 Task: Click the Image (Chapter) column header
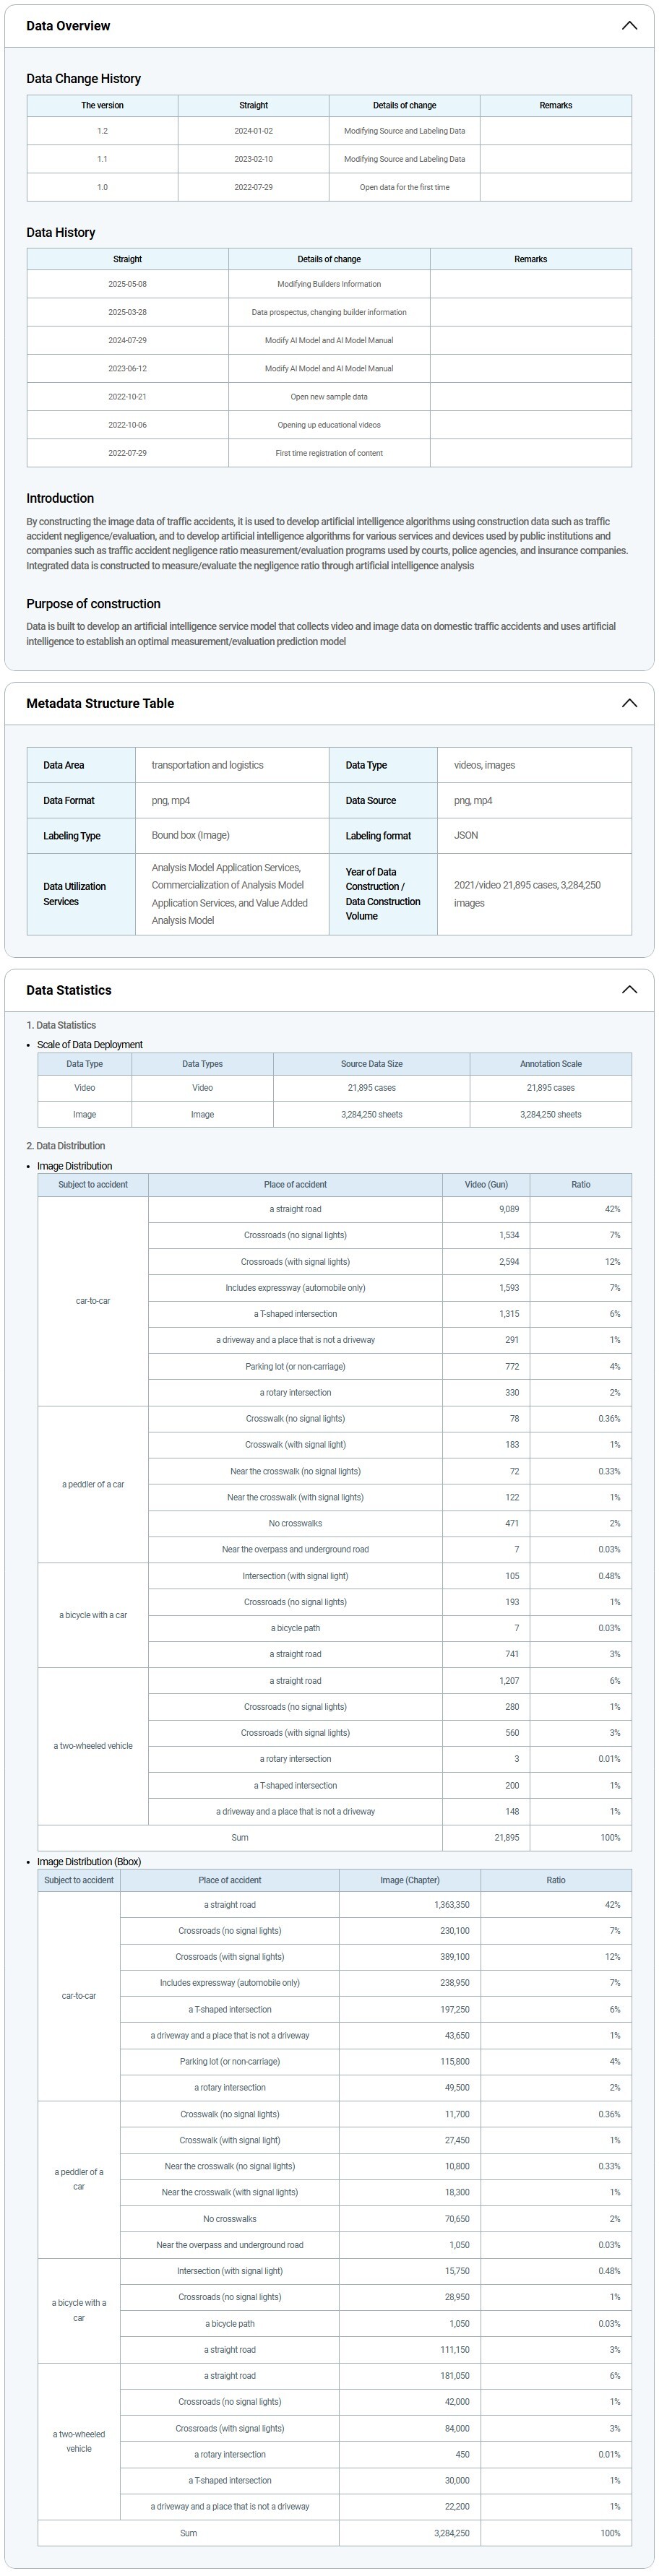409,1880
